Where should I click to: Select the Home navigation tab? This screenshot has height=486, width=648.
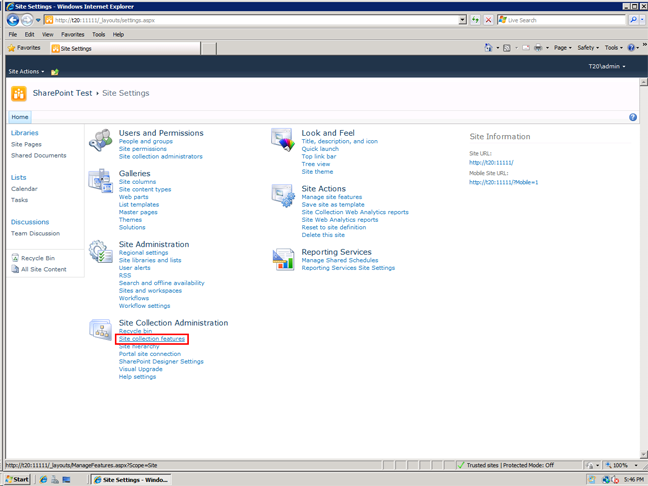(x=20, y=117)
